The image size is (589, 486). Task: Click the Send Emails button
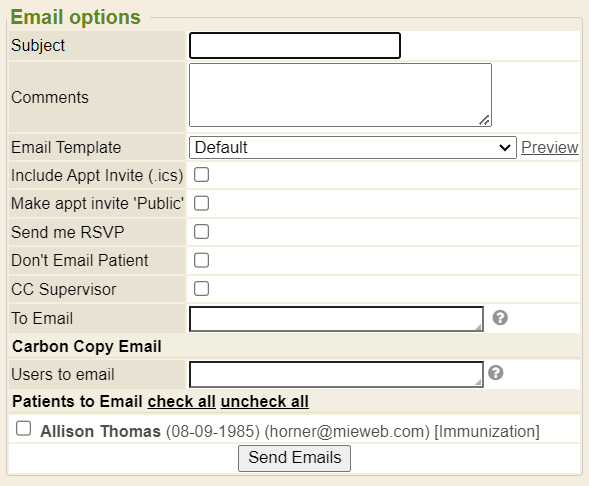coord(294,458)
